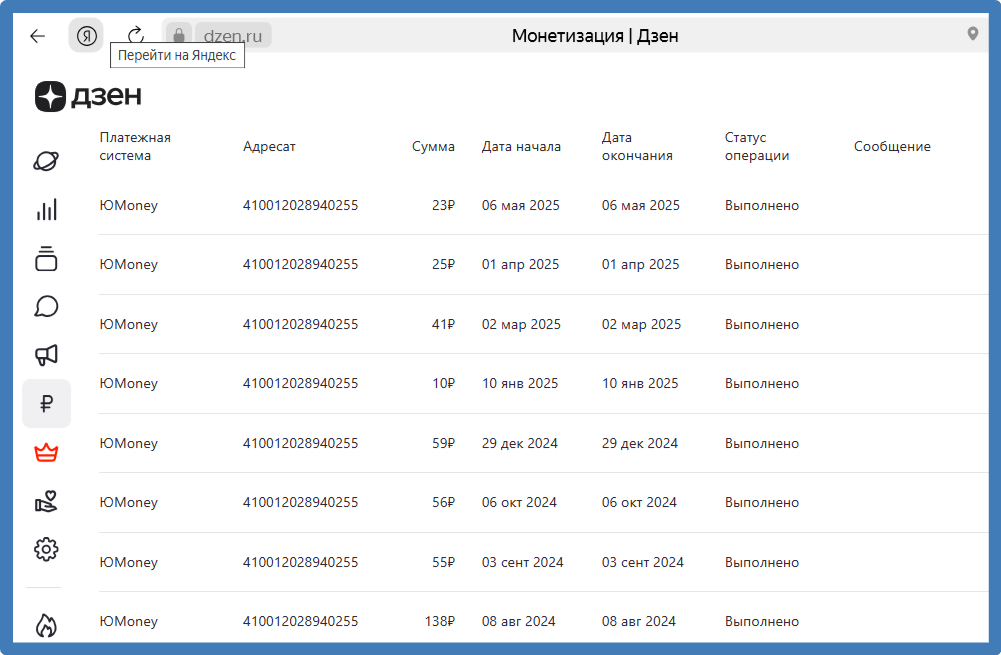Go back with the browser back arrow
Viewport: 1001px width, 655px height.
coord(38,36)
